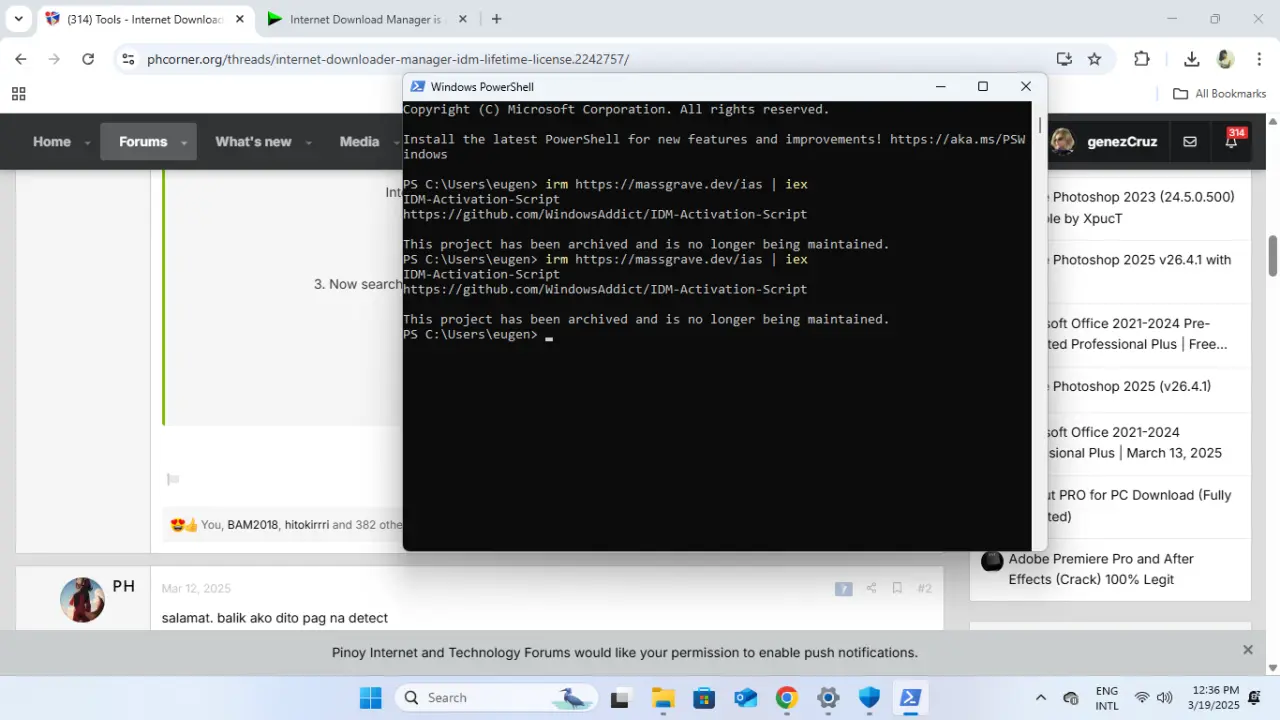Switch to the "(314) Tools - Internet Download" tab
Screen dimensions: 1280x720
145,19
